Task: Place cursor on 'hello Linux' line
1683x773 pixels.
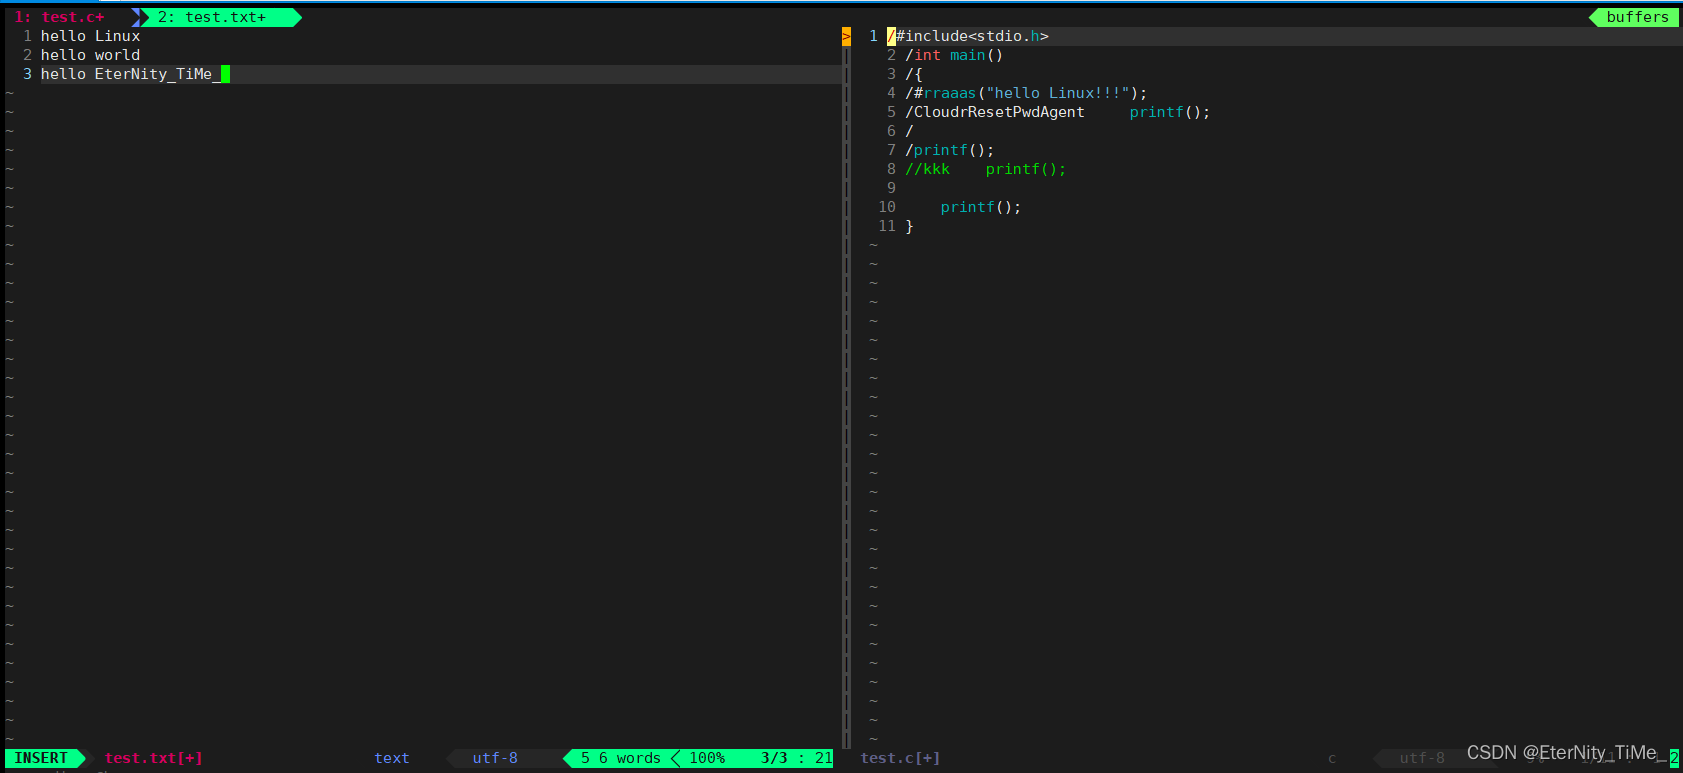Action: [x=90, y=36]
